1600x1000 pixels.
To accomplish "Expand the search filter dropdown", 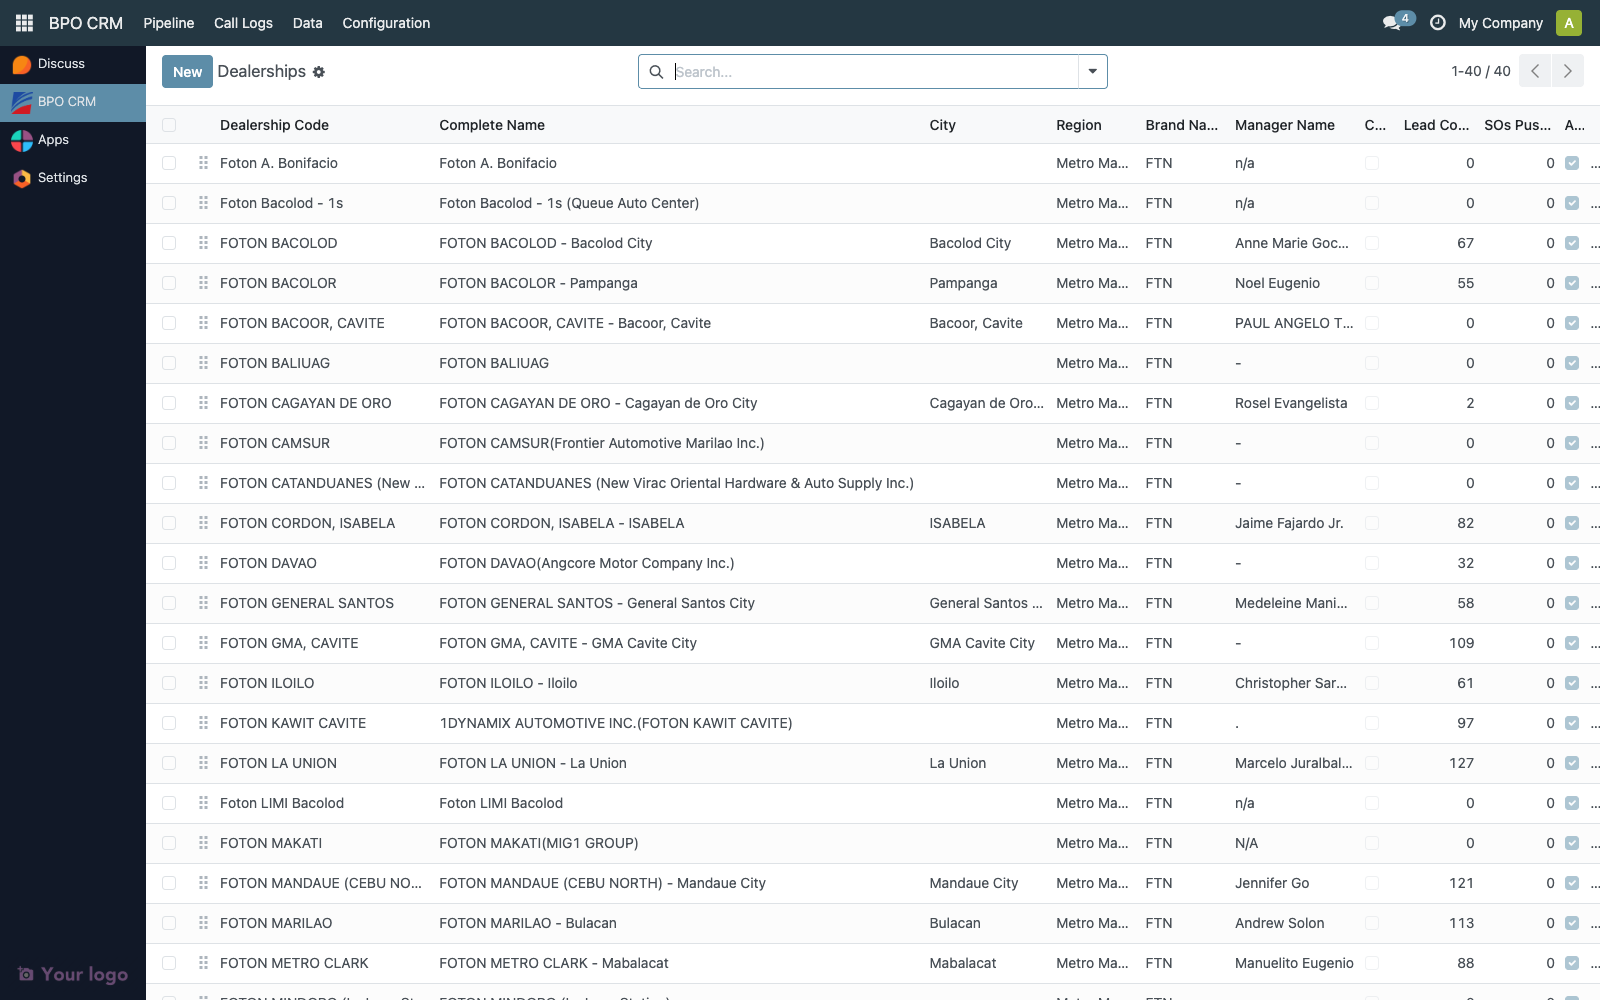I will pyautogui.click(x=1091, y=71).
